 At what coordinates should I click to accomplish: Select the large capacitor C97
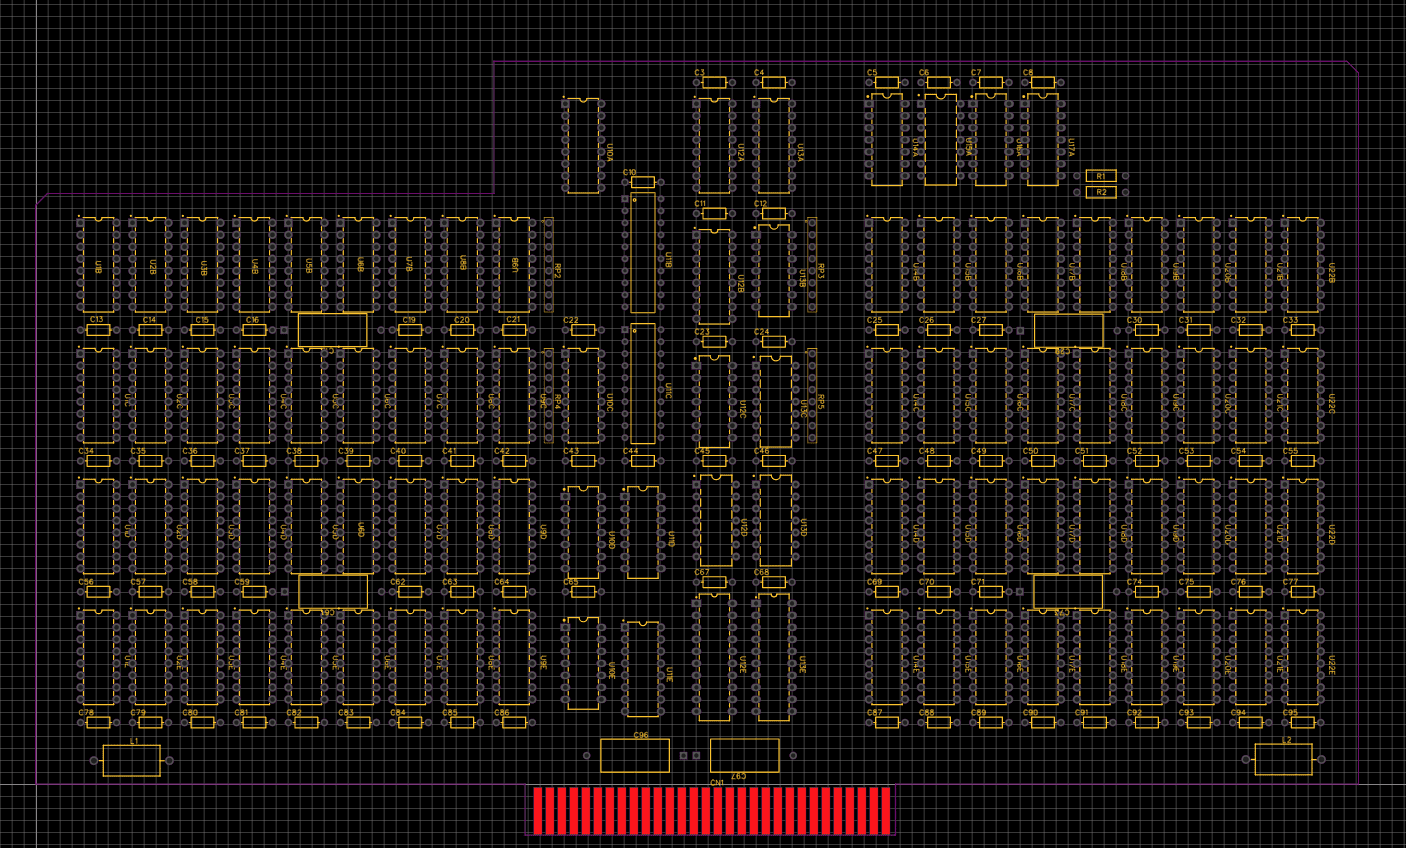click(745, 756)
